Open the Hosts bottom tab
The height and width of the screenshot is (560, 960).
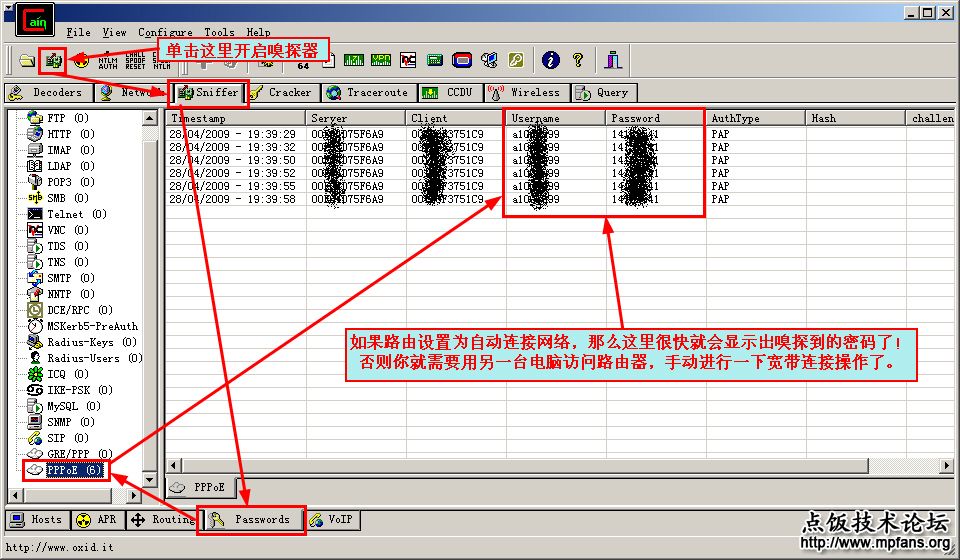coord(38,520)
